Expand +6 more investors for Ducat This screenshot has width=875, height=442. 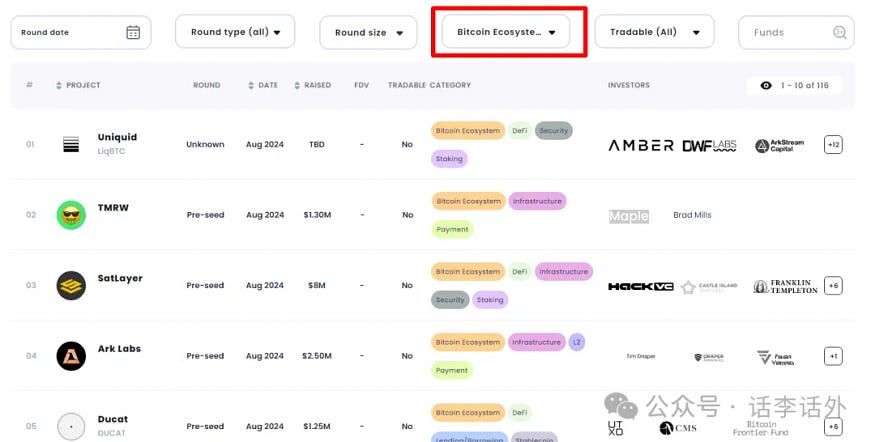tap(833, 426)
